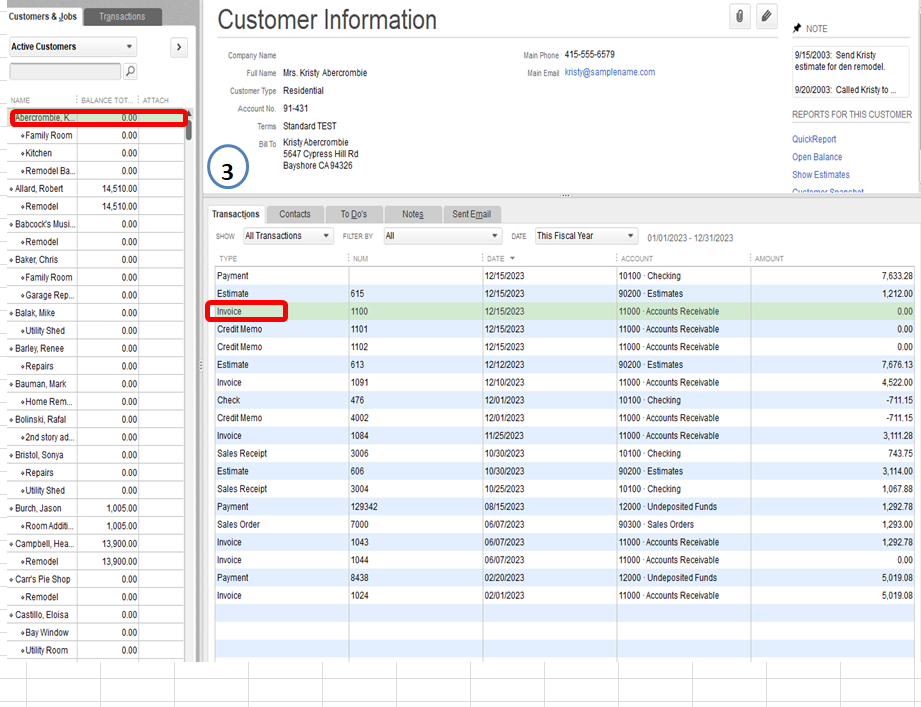Click the paperclip attachment icon

(x=740, y=13)
